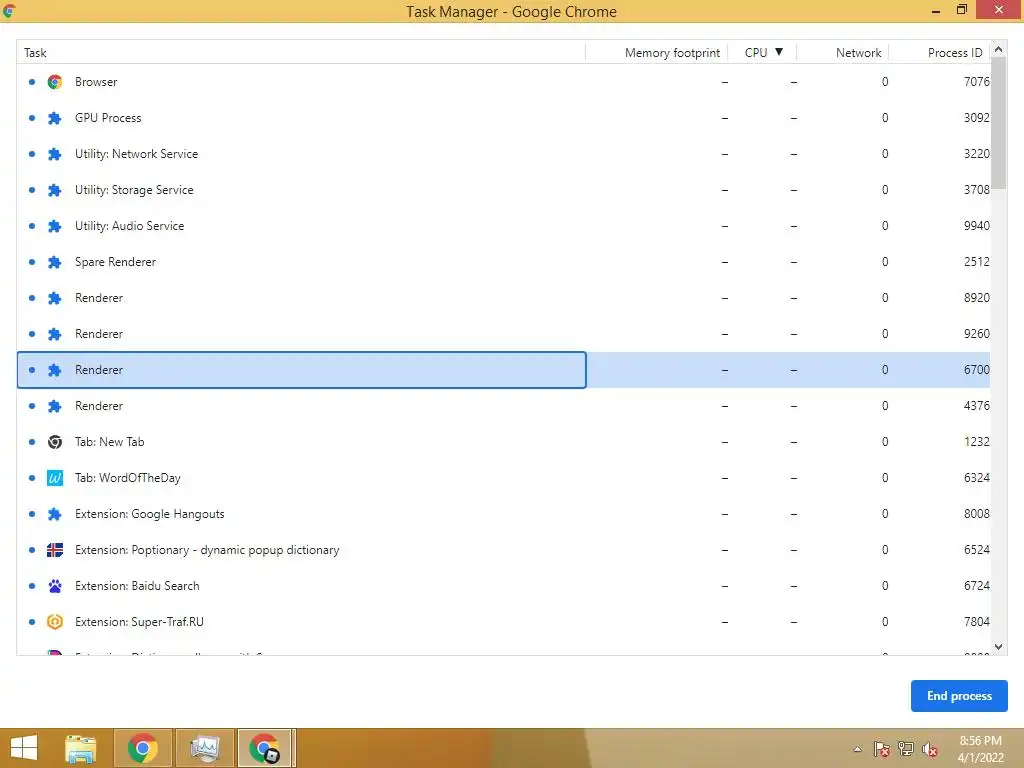
Task: Click the taskbar clock showing 8:56 PM
Action: click(x=980, y=749)
